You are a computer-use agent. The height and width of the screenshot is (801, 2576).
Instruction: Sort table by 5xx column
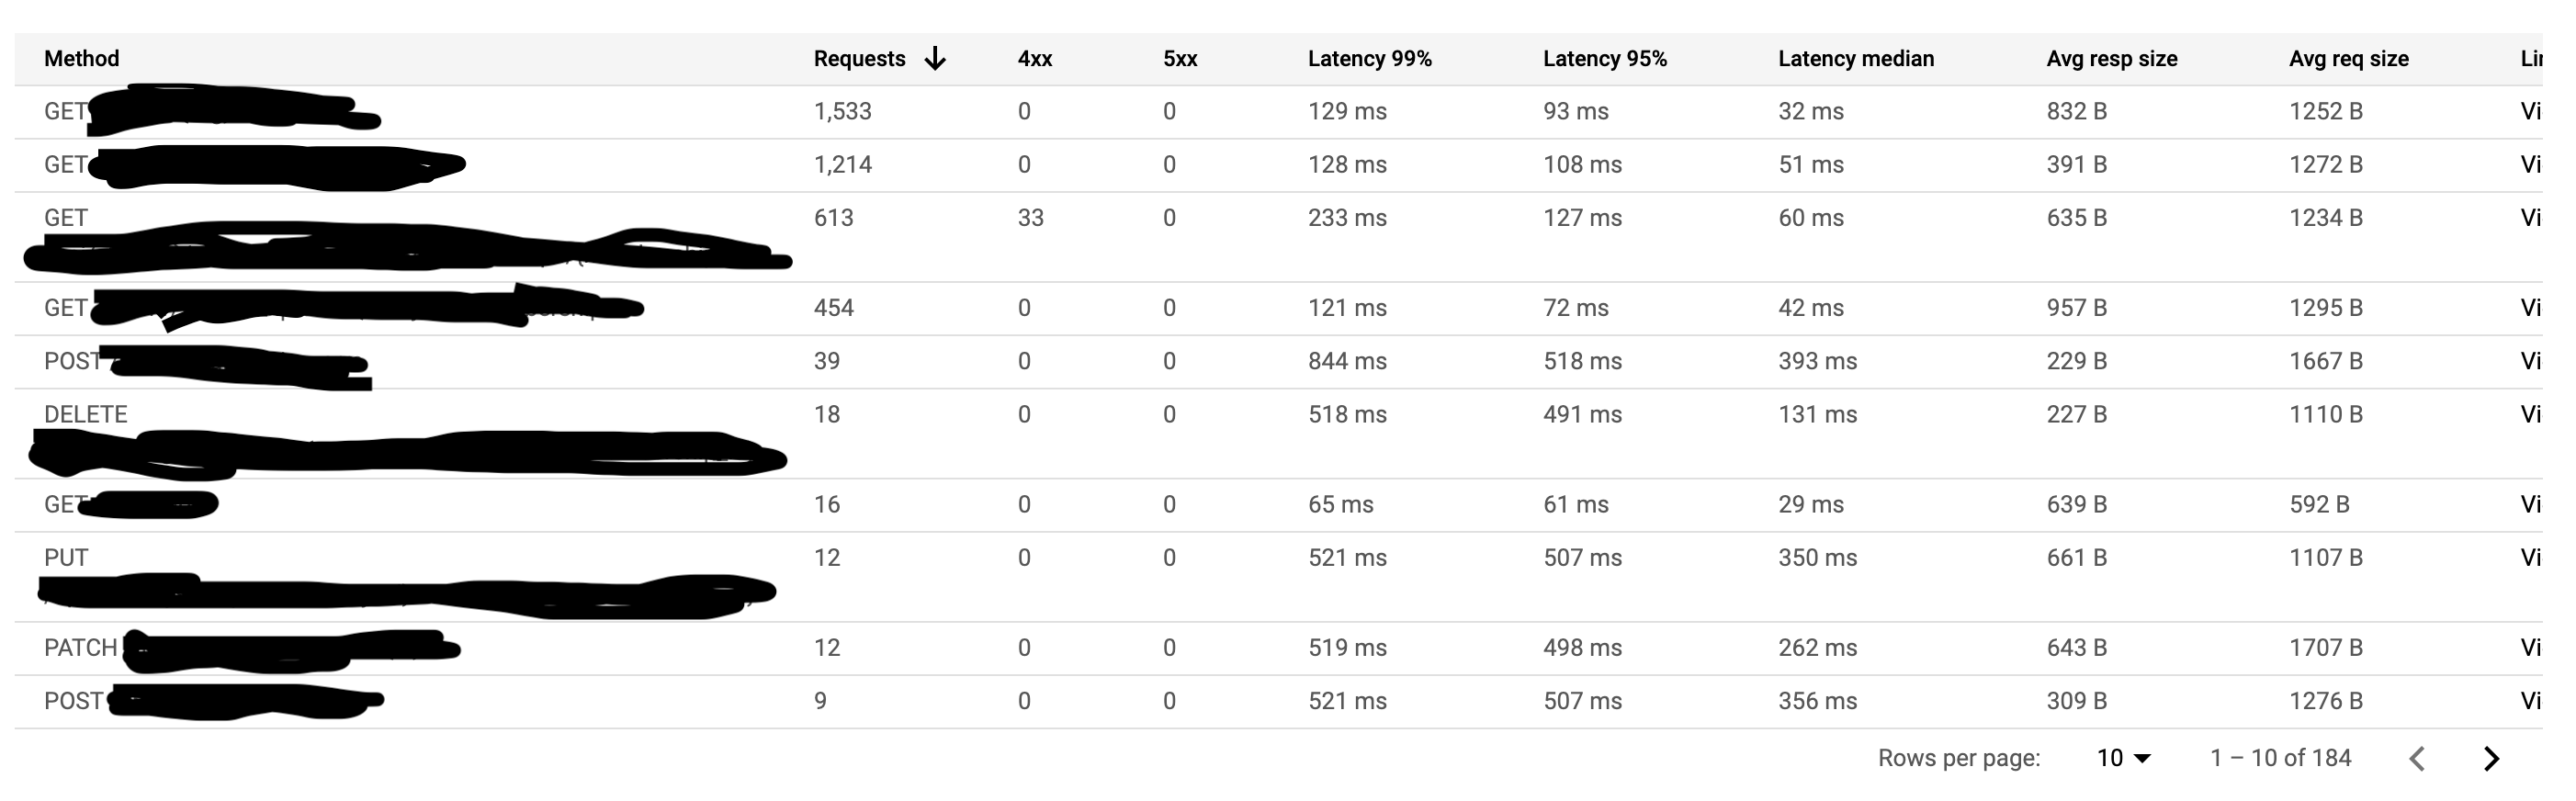1180,59
